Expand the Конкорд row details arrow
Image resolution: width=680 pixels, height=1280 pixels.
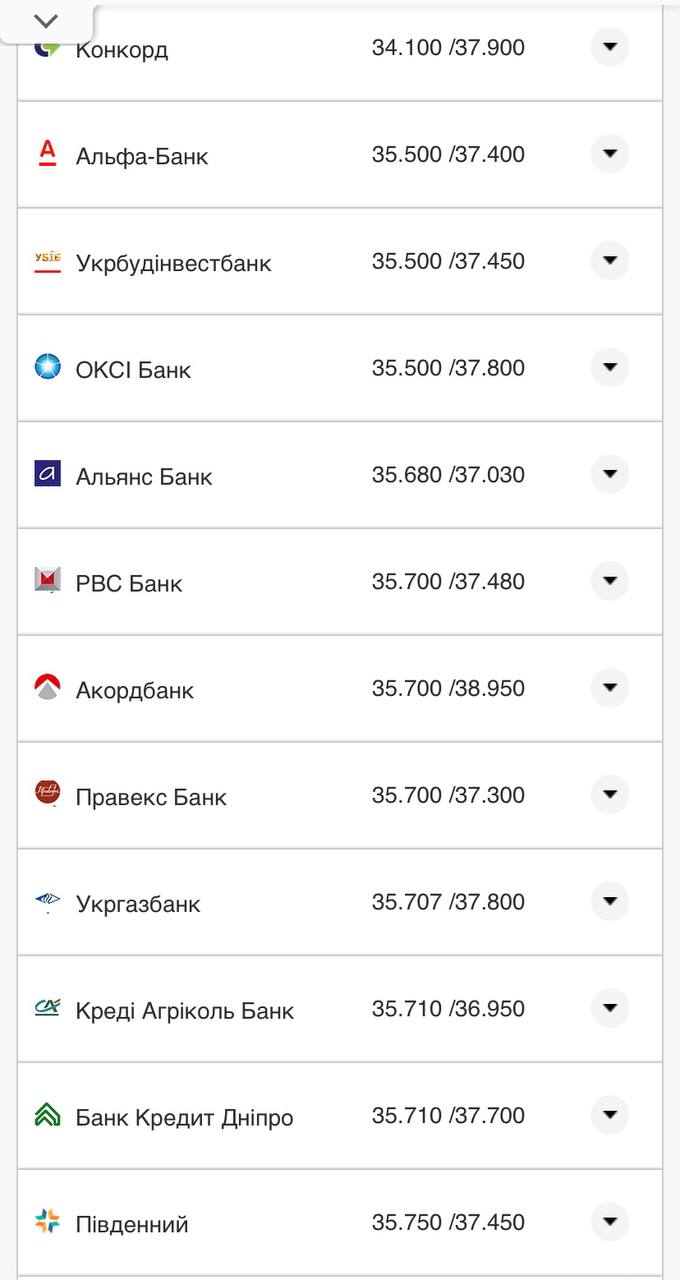coord(609,47)
